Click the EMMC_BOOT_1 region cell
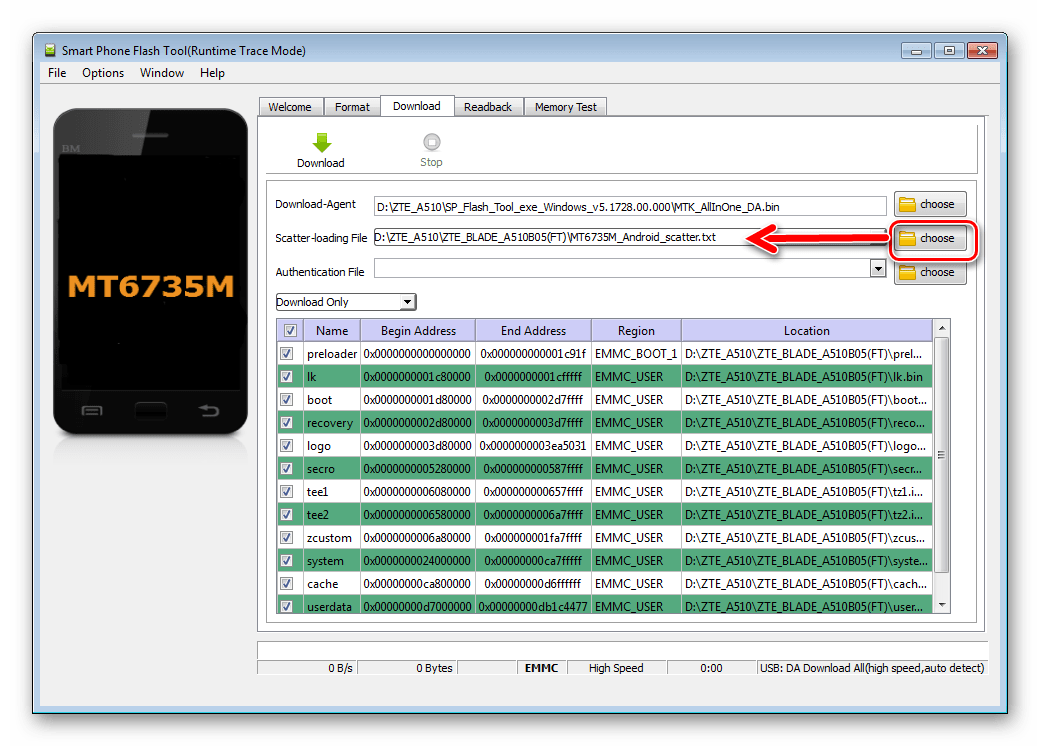 (636, 353)
